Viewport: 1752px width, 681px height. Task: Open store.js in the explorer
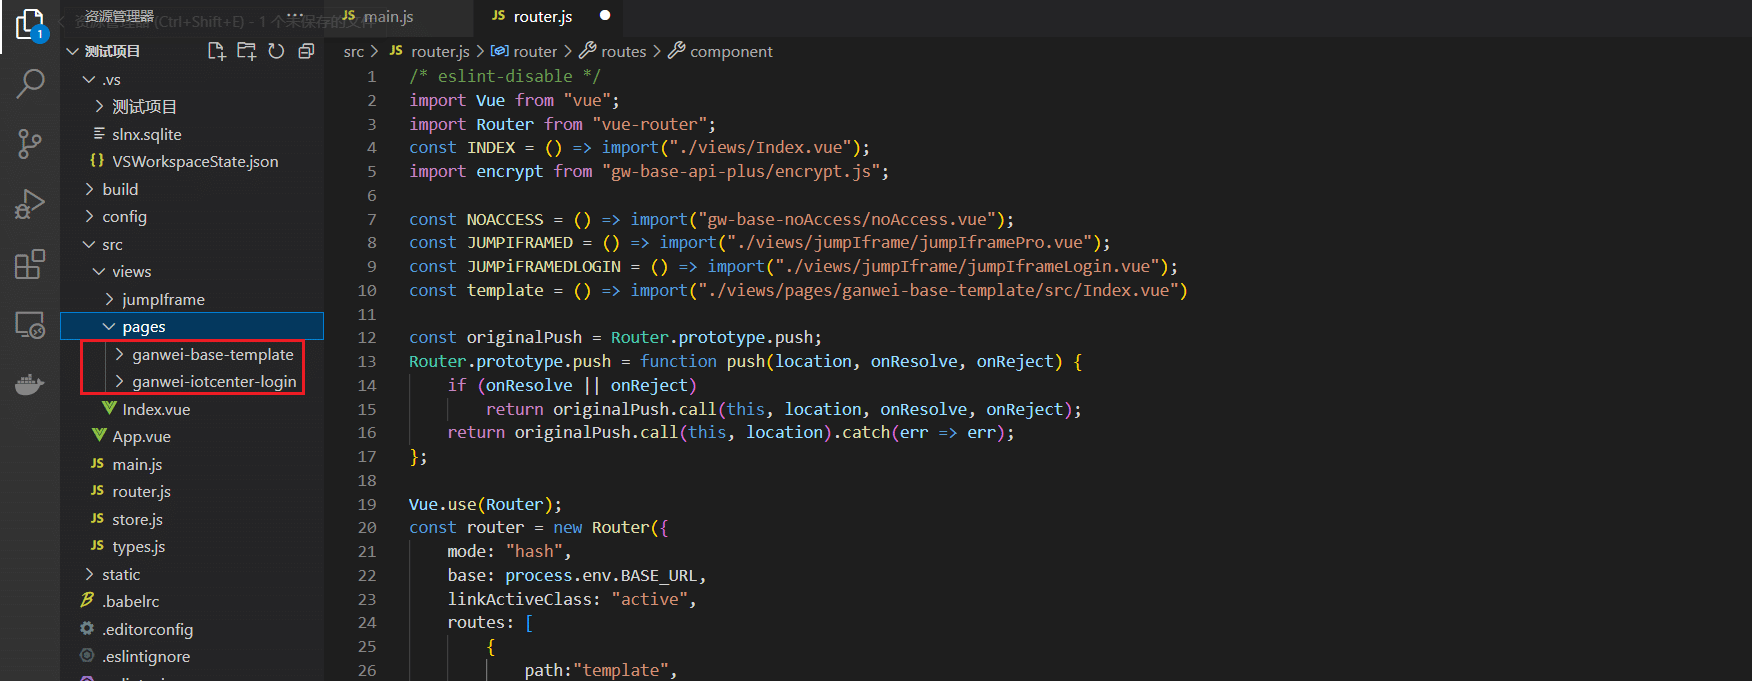pyautogui.click(x=137, y=519)
